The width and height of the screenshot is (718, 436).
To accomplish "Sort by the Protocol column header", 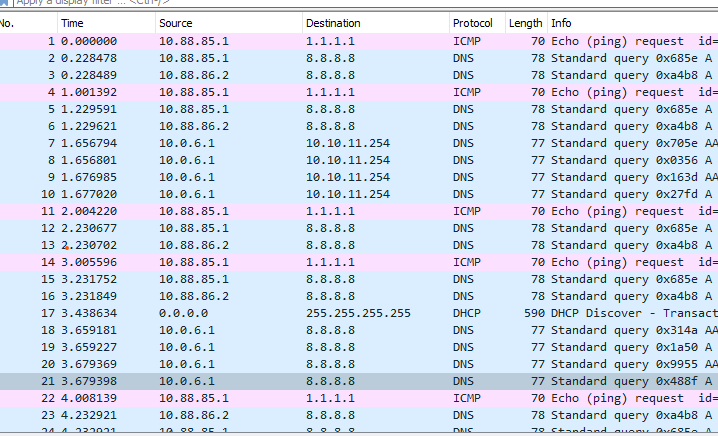I will 474,22.
